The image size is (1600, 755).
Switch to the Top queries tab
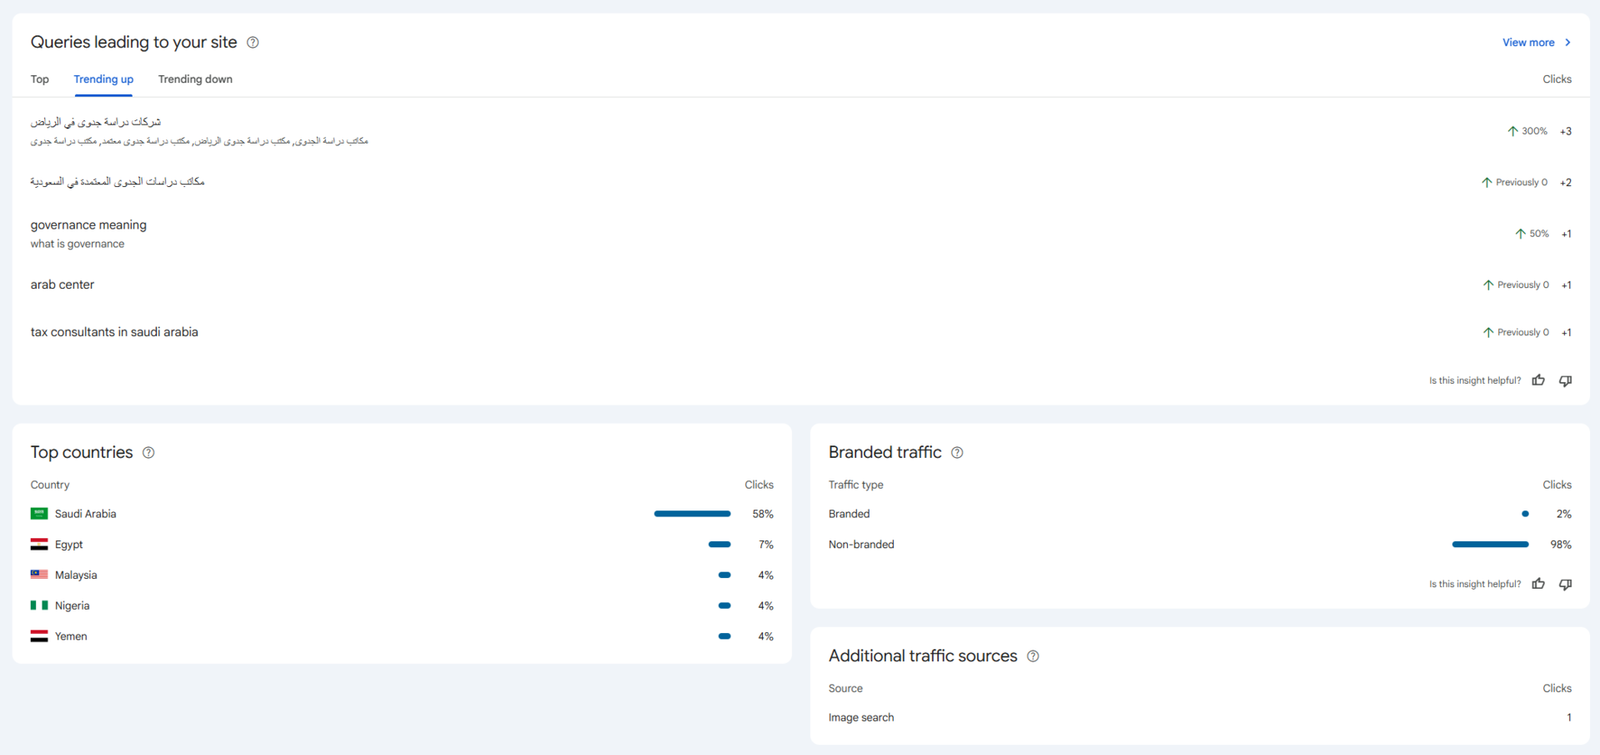40,79
